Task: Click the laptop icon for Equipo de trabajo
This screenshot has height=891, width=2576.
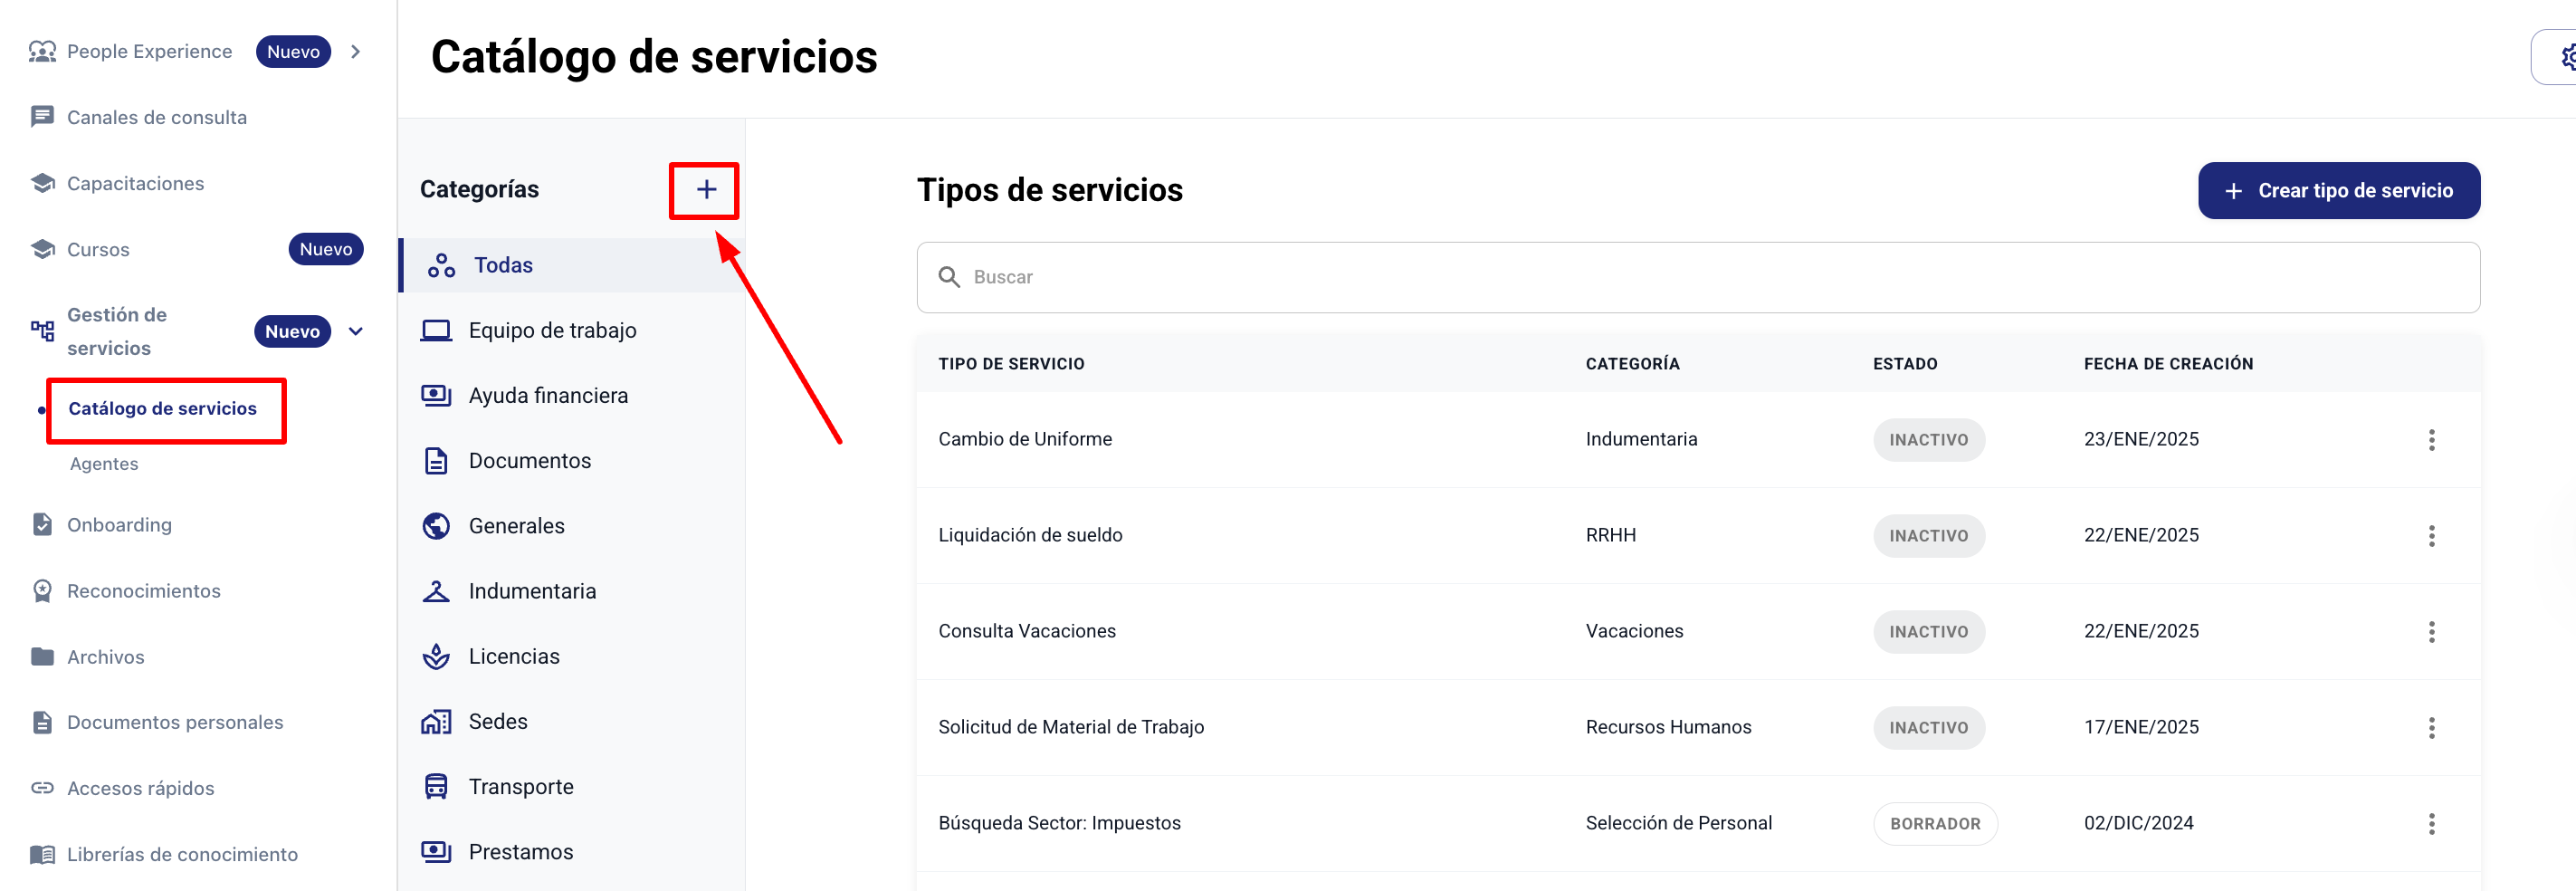Action: coord(436,330)
